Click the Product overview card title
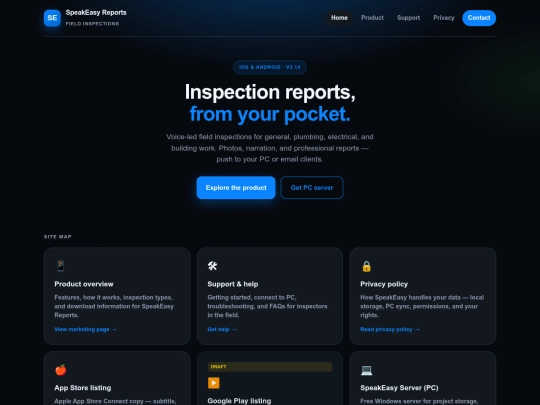 (x=84, y=284)
